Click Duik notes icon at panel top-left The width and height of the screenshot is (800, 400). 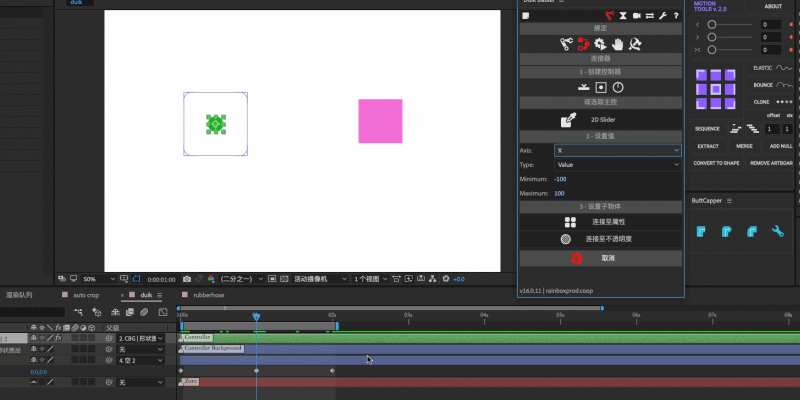click(526, 16)
